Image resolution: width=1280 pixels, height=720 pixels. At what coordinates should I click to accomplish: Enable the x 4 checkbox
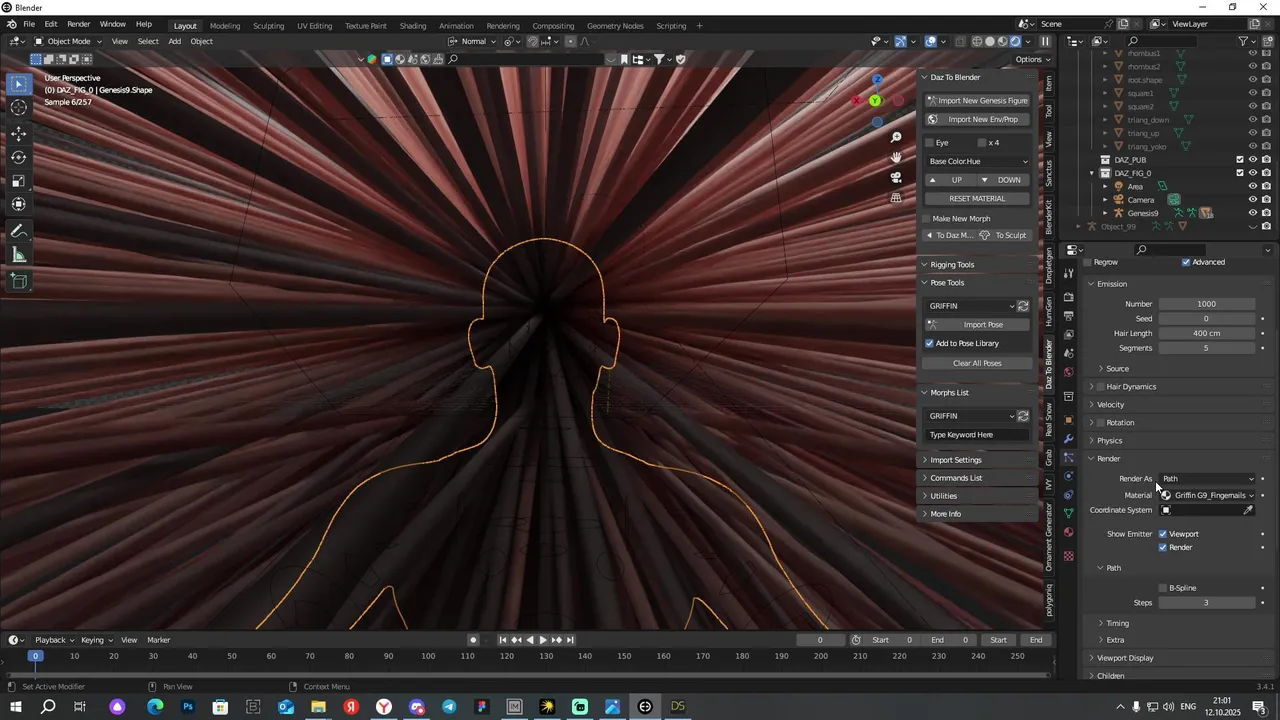pos(982,143)
